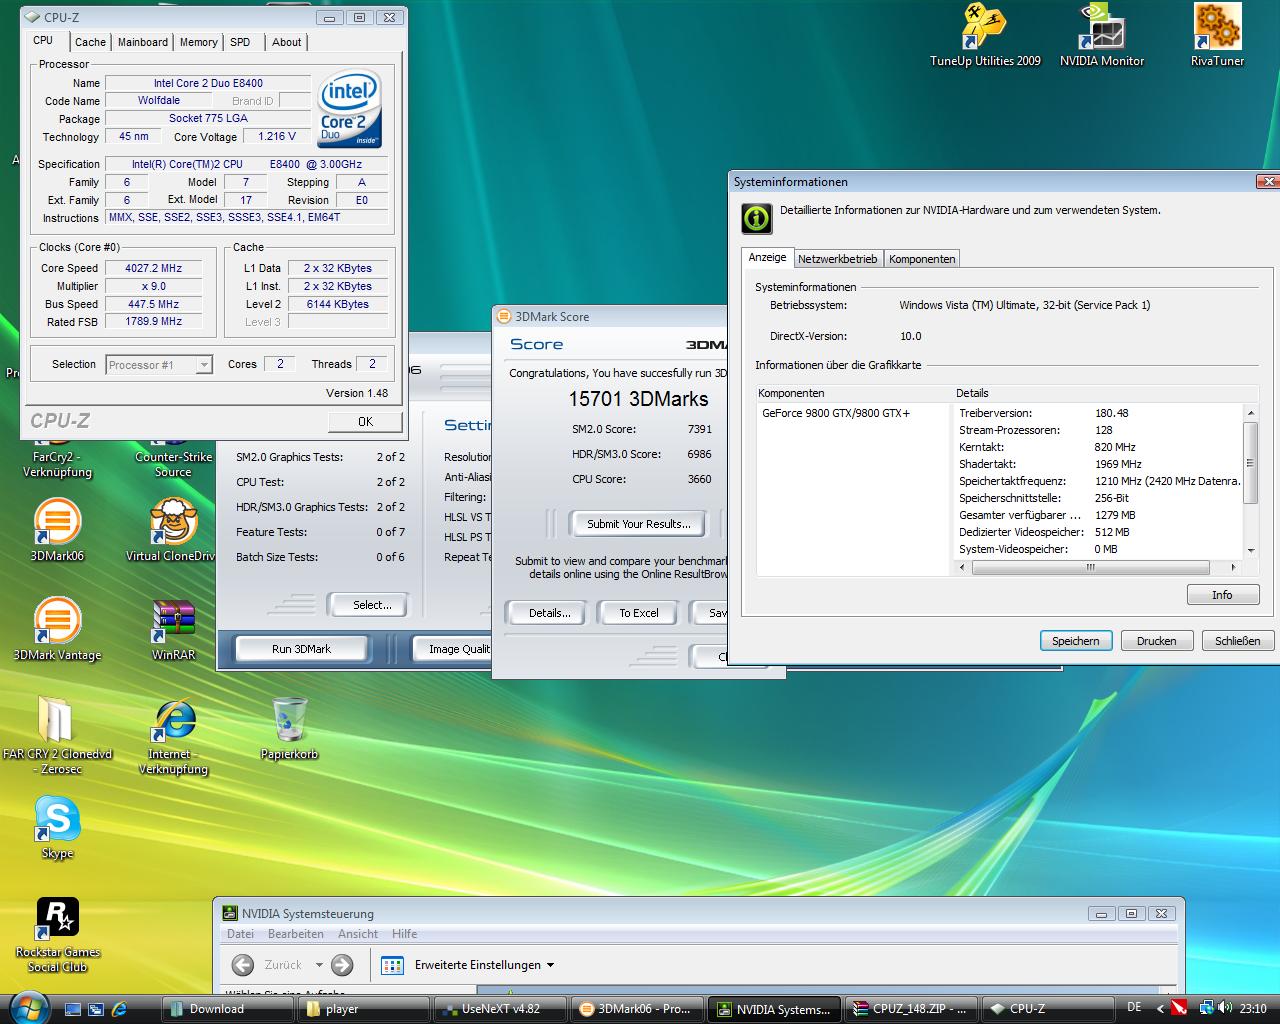Click the Erweiterte Einstellungen grid icon

coord(393,965)
